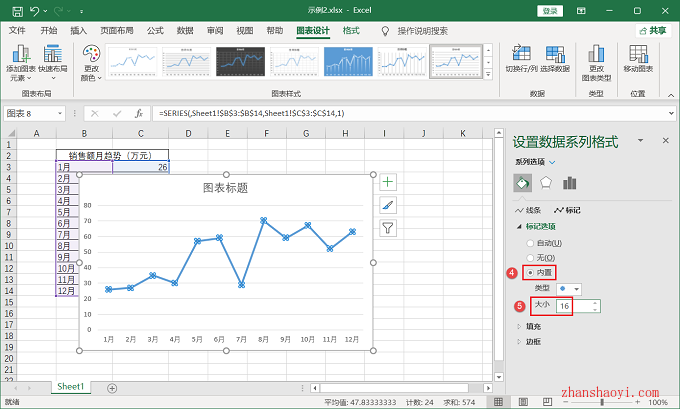Click Sign in (登录) button
680x409 pixels.
pos(550,11)
